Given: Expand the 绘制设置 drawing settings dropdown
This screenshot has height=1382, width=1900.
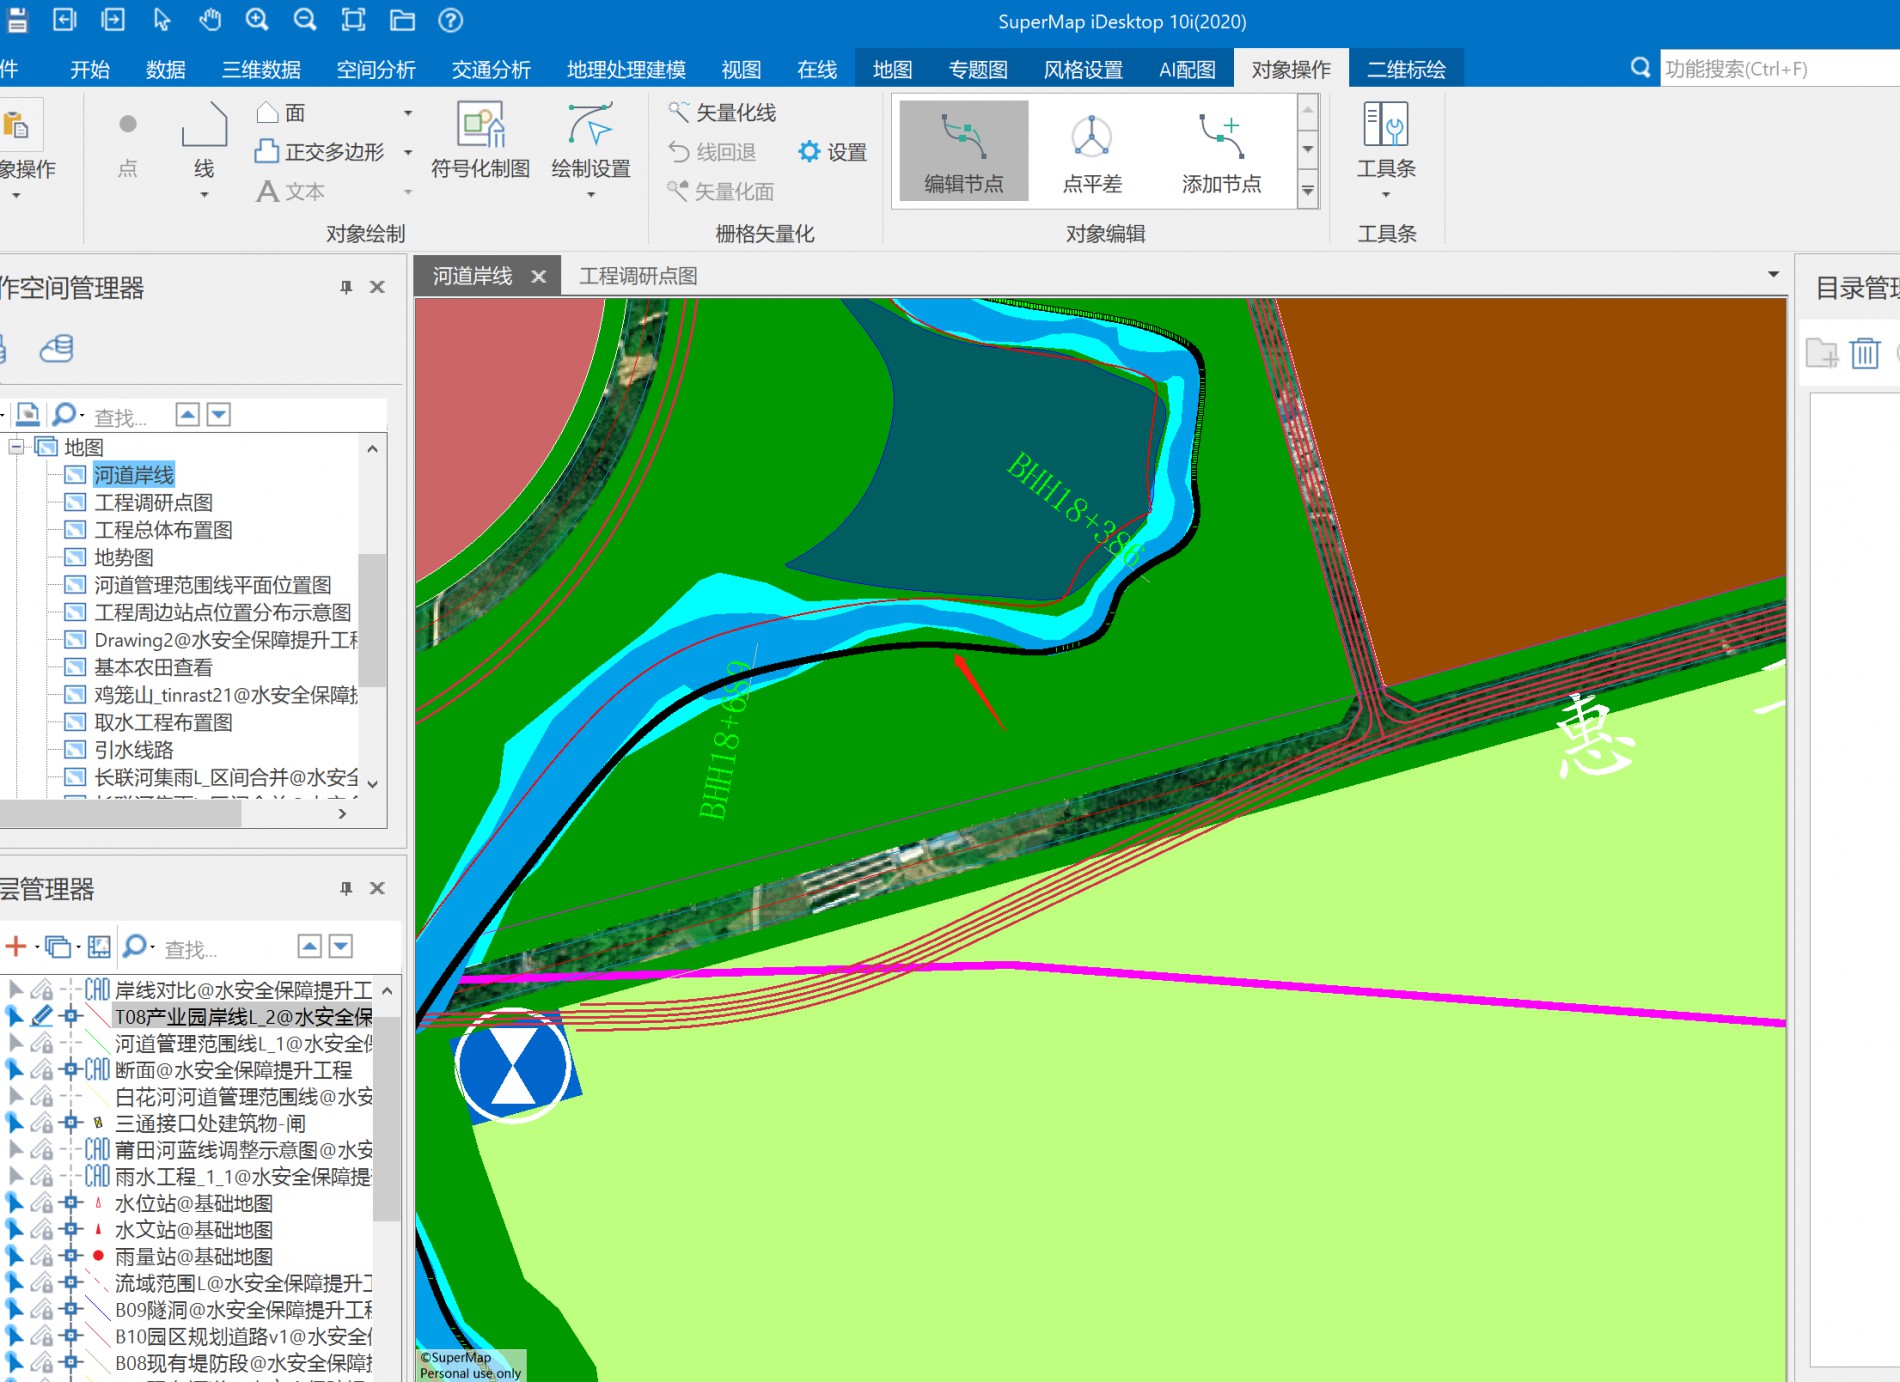Looking at the screenshot, I should tap(591, 195).
